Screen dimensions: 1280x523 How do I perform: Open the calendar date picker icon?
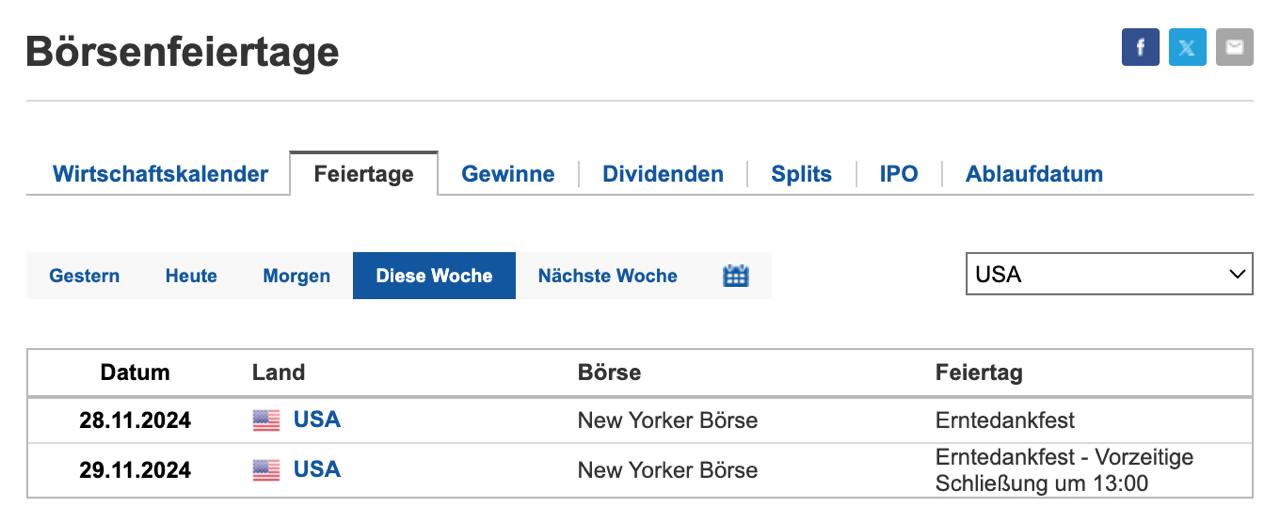(x=736, y=276)
